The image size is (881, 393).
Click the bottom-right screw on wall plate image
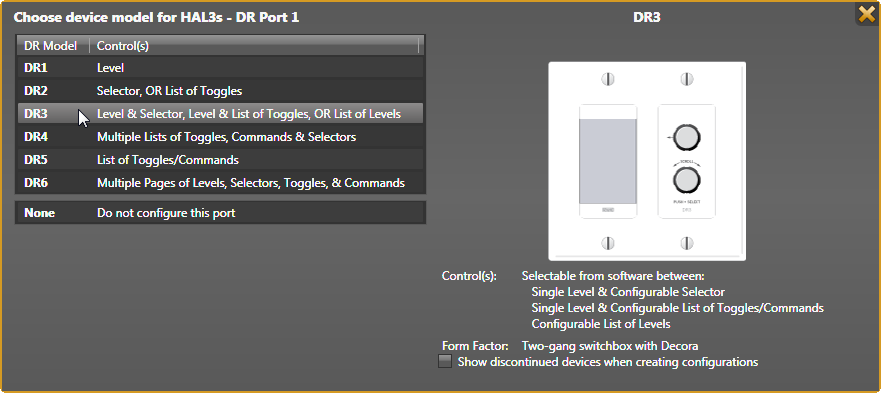(x=687, y=243)
